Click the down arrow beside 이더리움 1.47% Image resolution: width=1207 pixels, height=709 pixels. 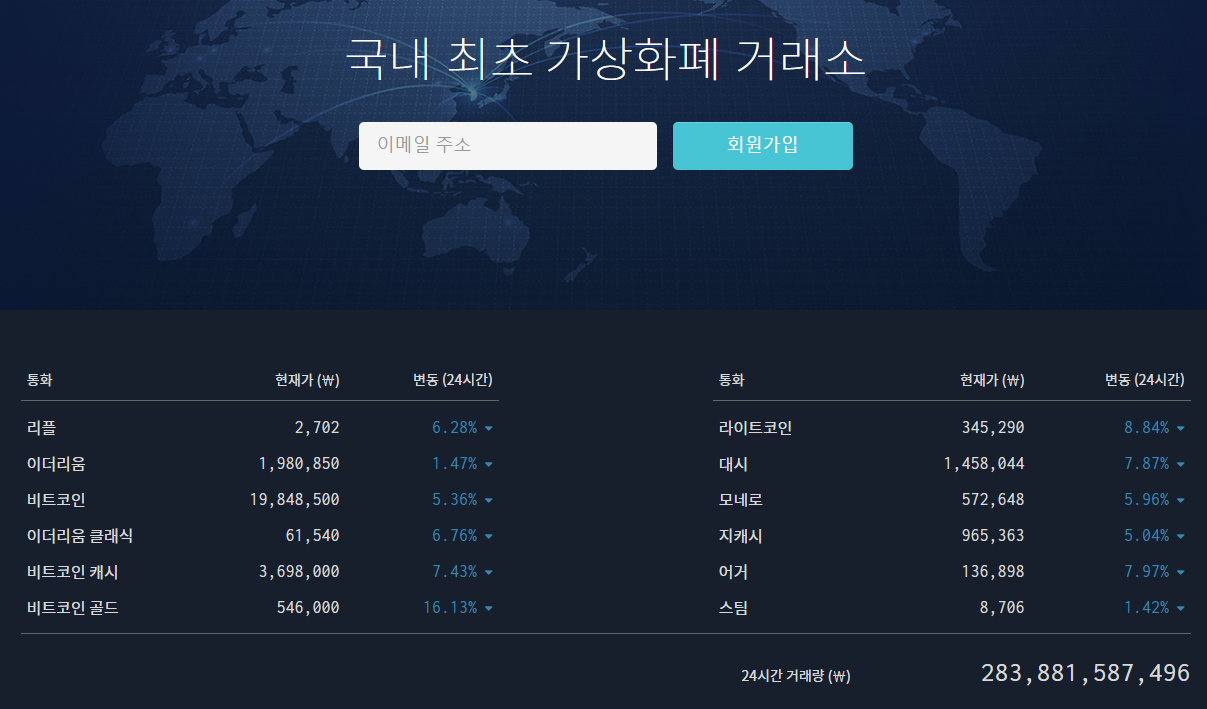(488, 465)
